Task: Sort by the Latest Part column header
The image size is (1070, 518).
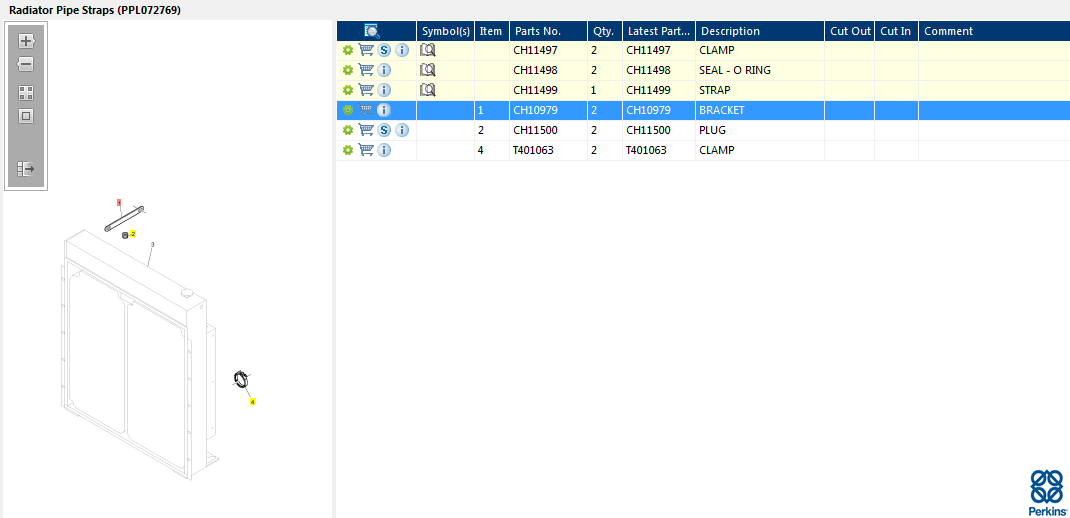Action: coord(659,31)
